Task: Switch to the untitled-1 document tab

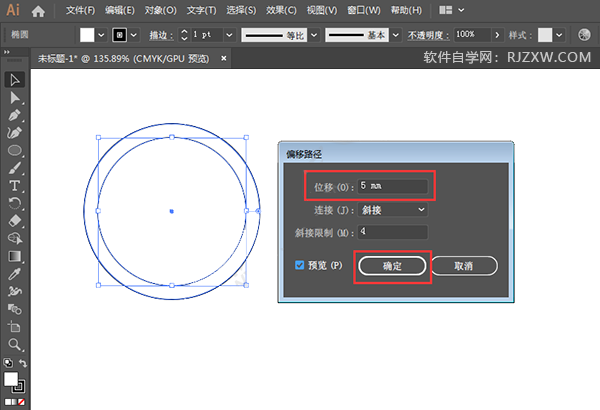Action: point(124,59)
